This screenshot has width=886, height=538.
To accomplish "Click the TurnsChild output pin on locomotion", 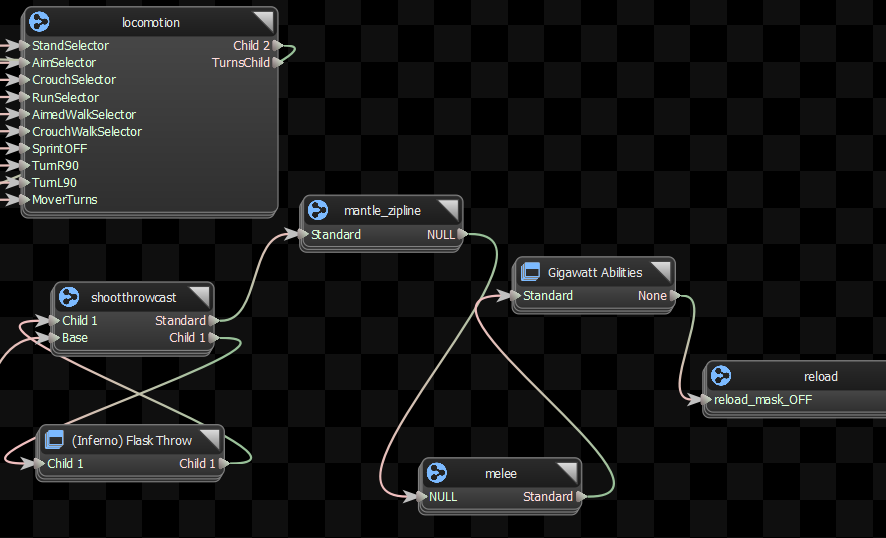I will [x=277, y=62].
